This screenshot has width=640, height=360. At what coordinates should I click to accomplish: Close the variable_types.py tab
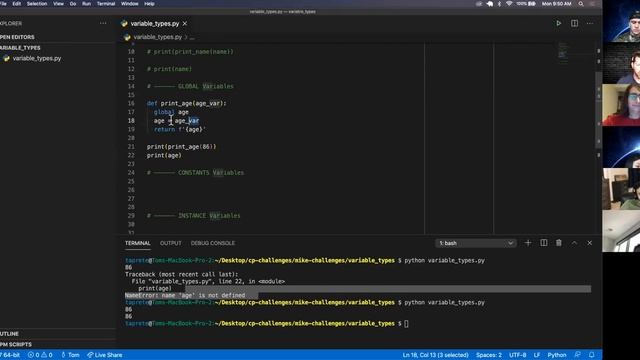(185, 24)
